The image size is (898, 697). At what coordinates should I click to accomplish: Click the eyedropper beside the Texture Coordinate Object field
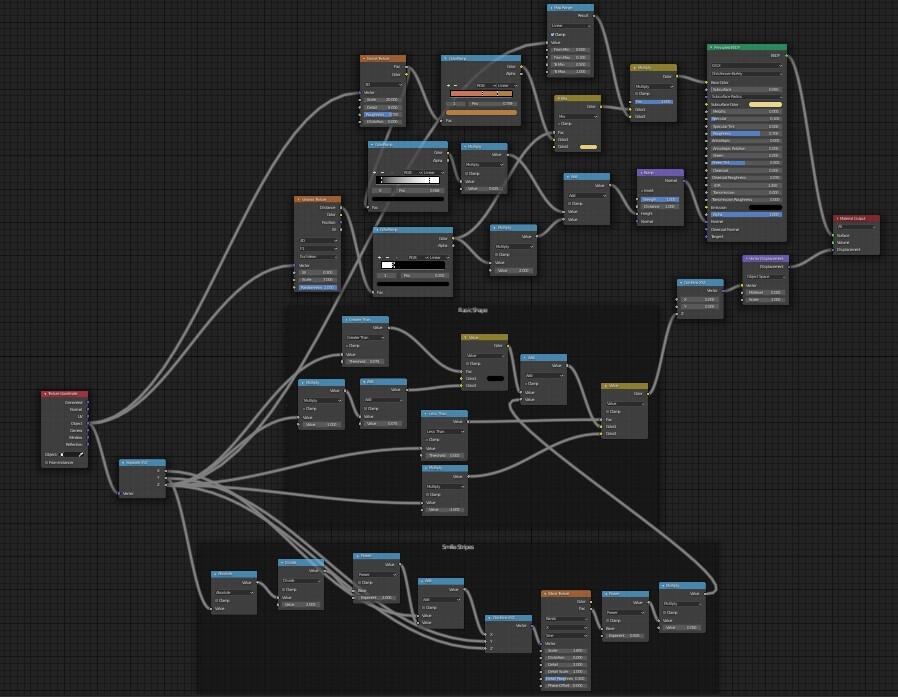pyautogui.click(x=82, y=454)
